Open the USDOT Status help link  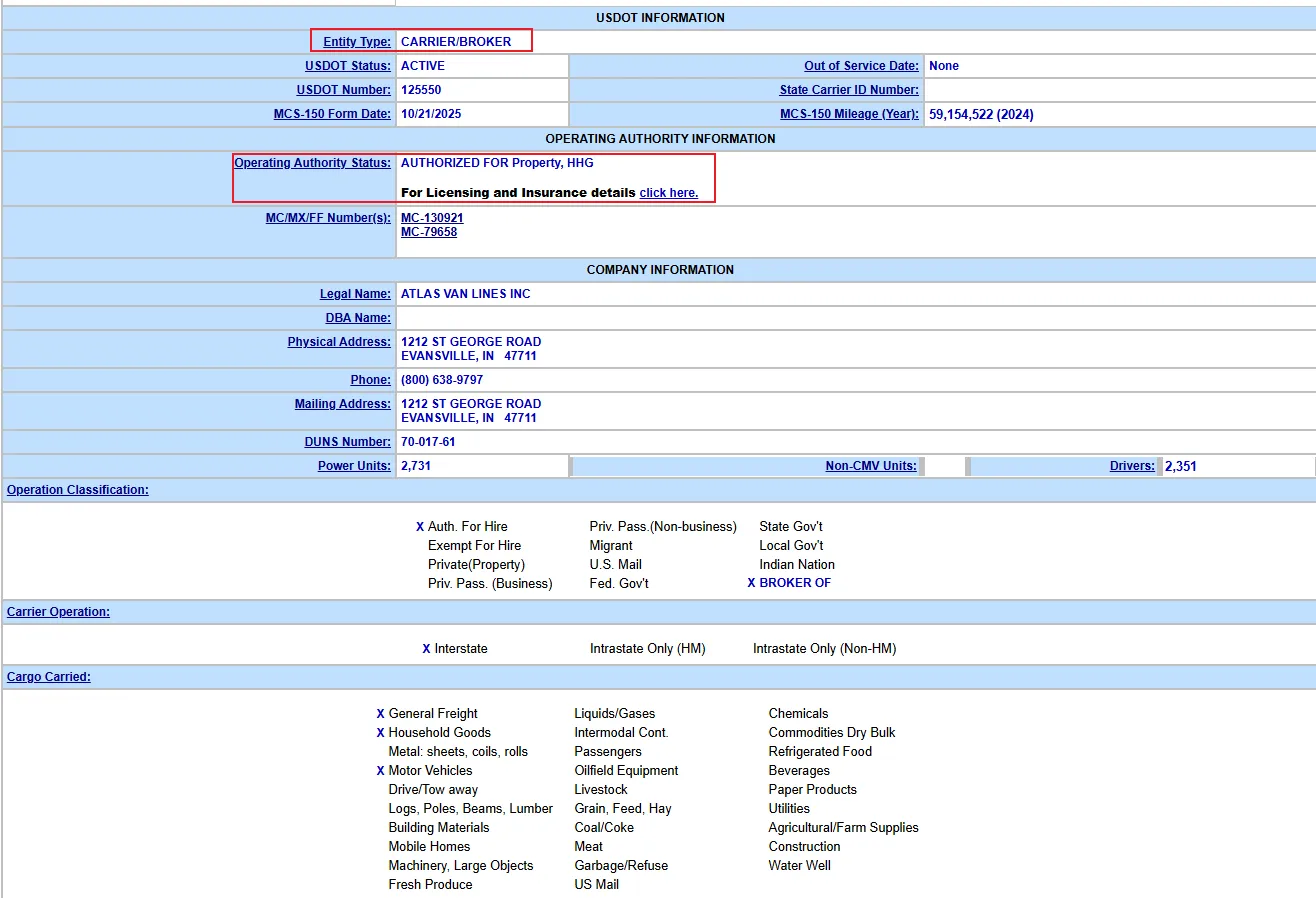click(347, 66)
